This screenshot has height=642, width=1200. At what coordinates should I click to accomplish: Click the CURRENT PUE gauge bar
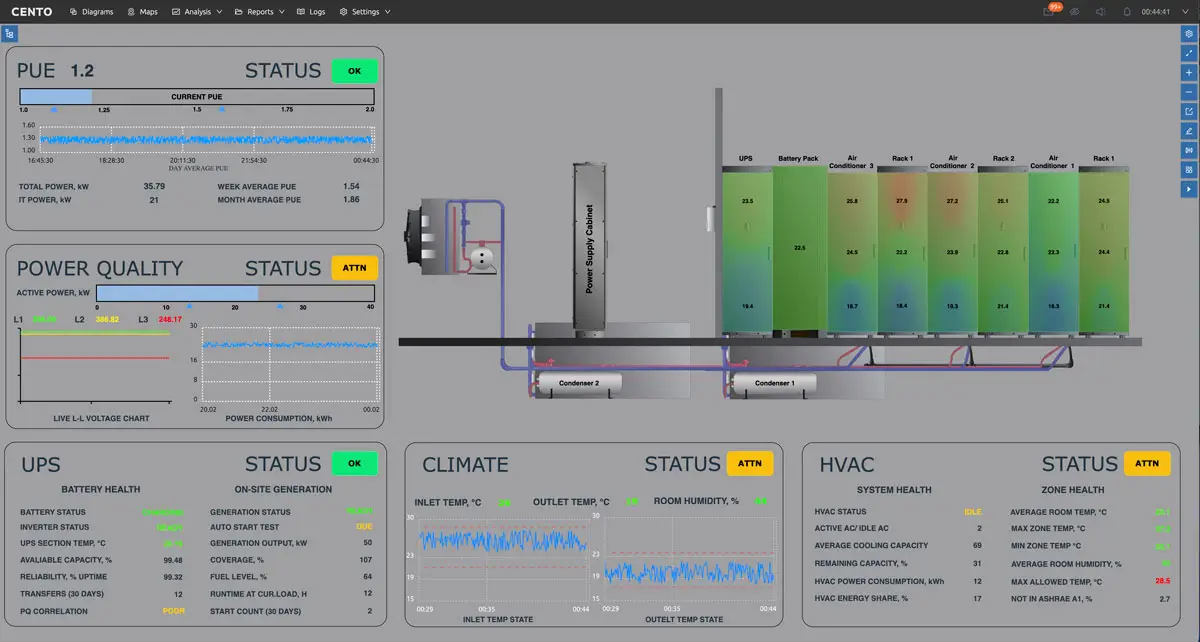tap(195, 97)
